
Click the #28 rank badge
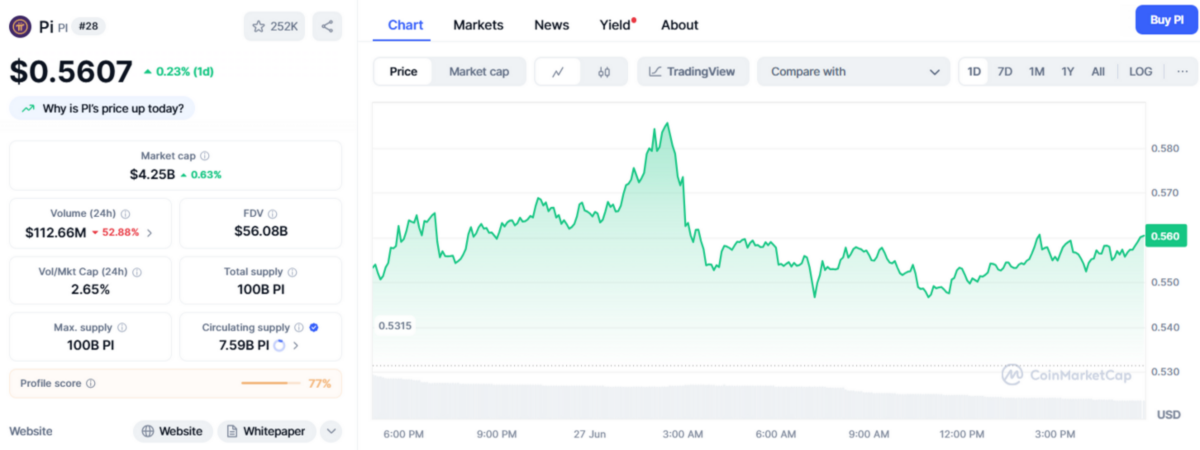click(89, 27)
